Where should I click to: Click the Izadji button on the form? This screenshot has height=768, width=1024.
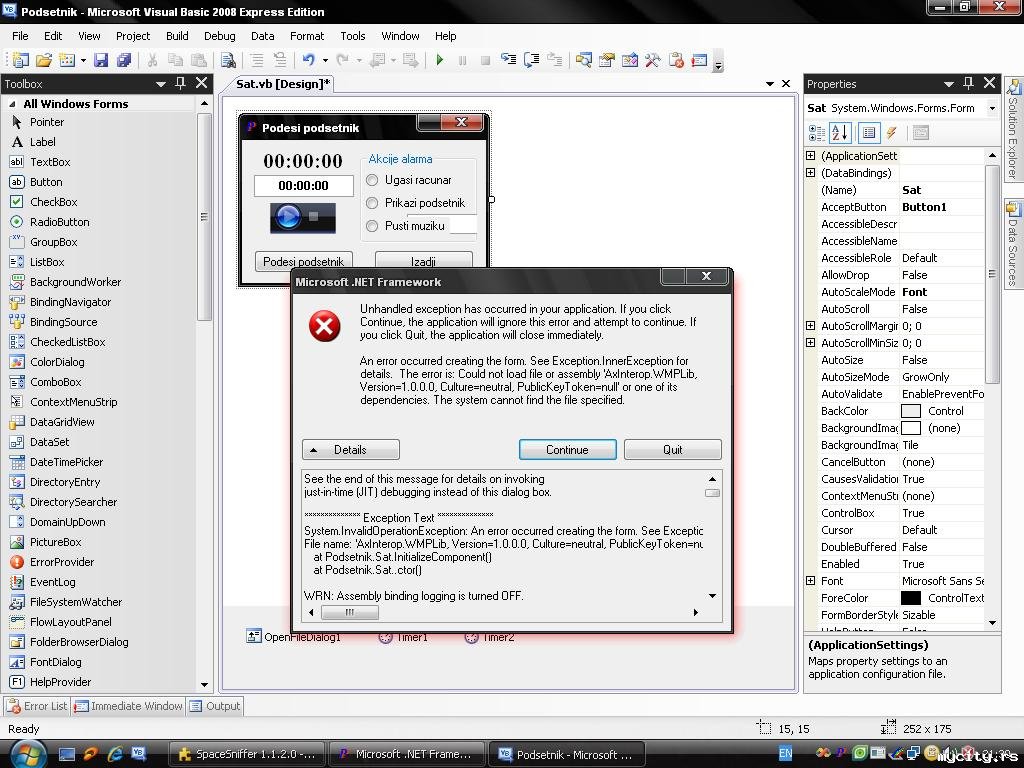[423, 261]
